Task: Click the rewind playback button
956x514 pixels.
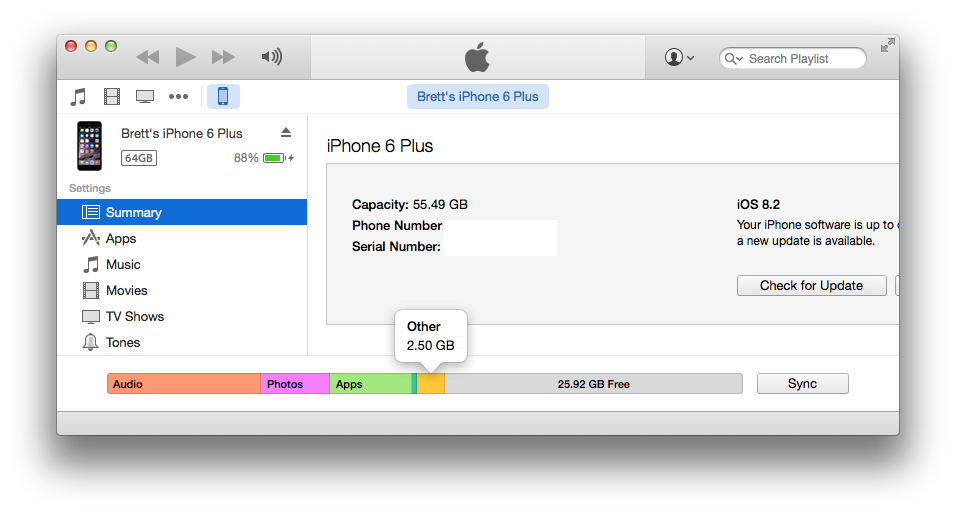Action: pos(148,57)
